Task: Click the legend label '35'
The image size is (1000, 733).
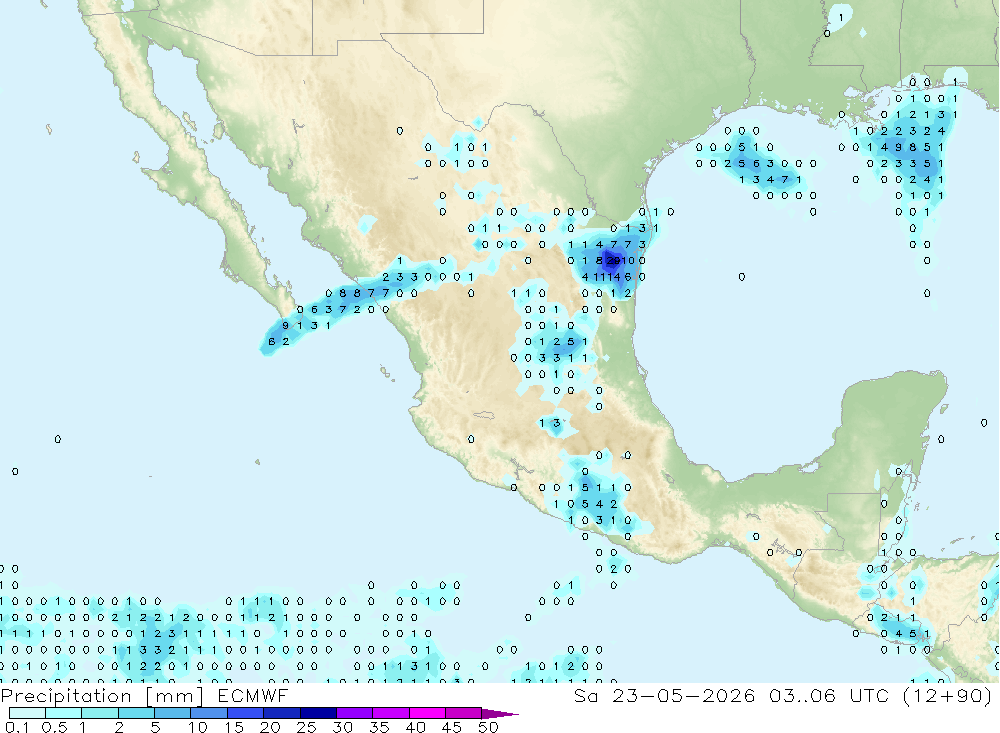Action: (379, 727)
